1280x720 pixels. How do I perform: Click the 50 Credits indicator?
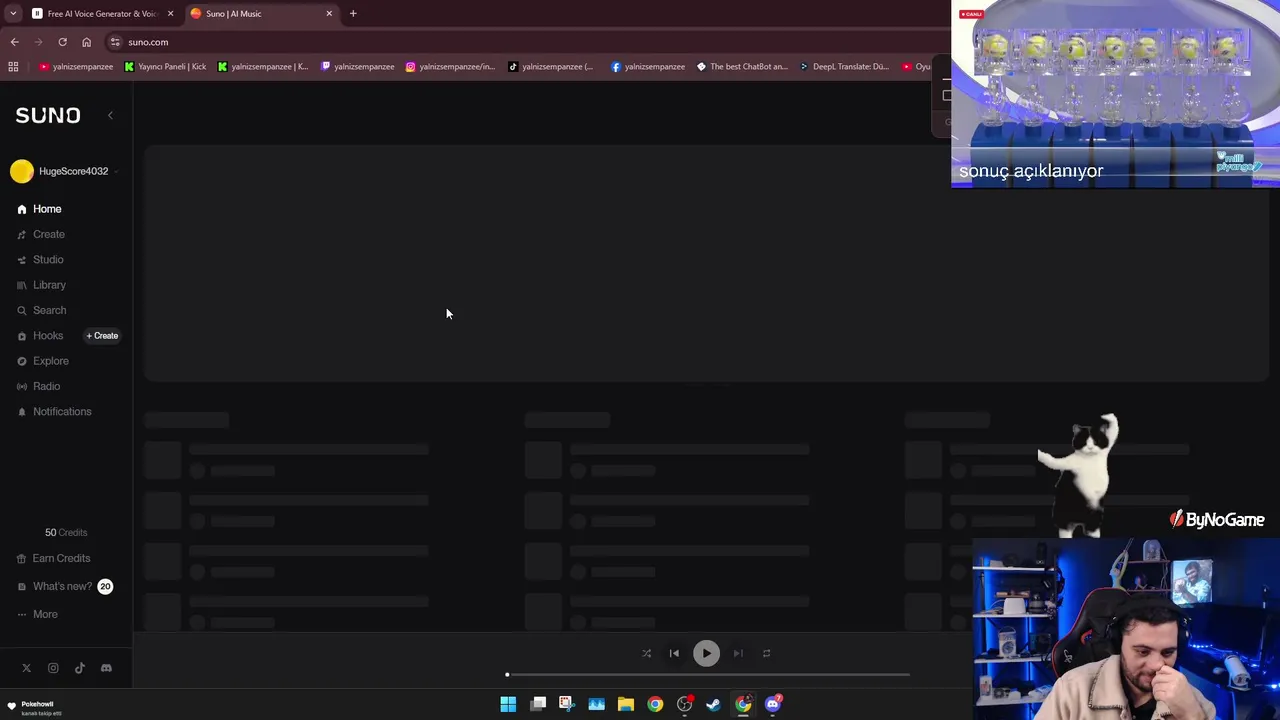[x=66, y=532]
